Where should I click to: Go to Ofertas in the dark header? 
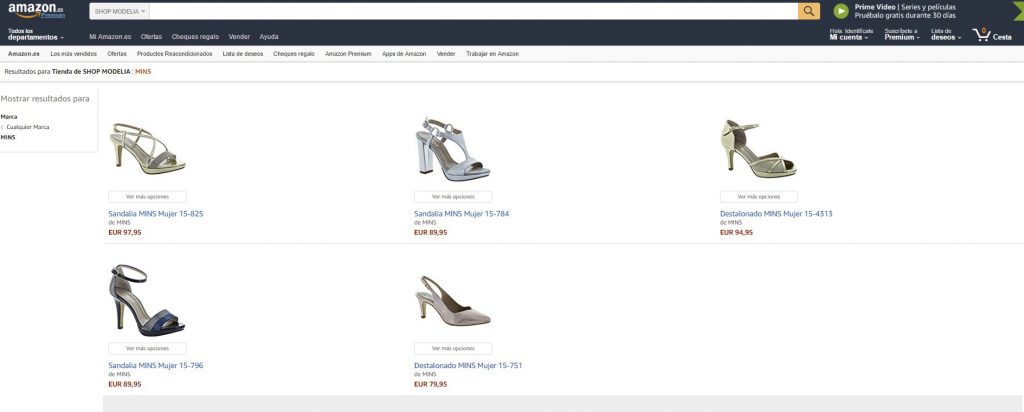[x=152, y=37]
